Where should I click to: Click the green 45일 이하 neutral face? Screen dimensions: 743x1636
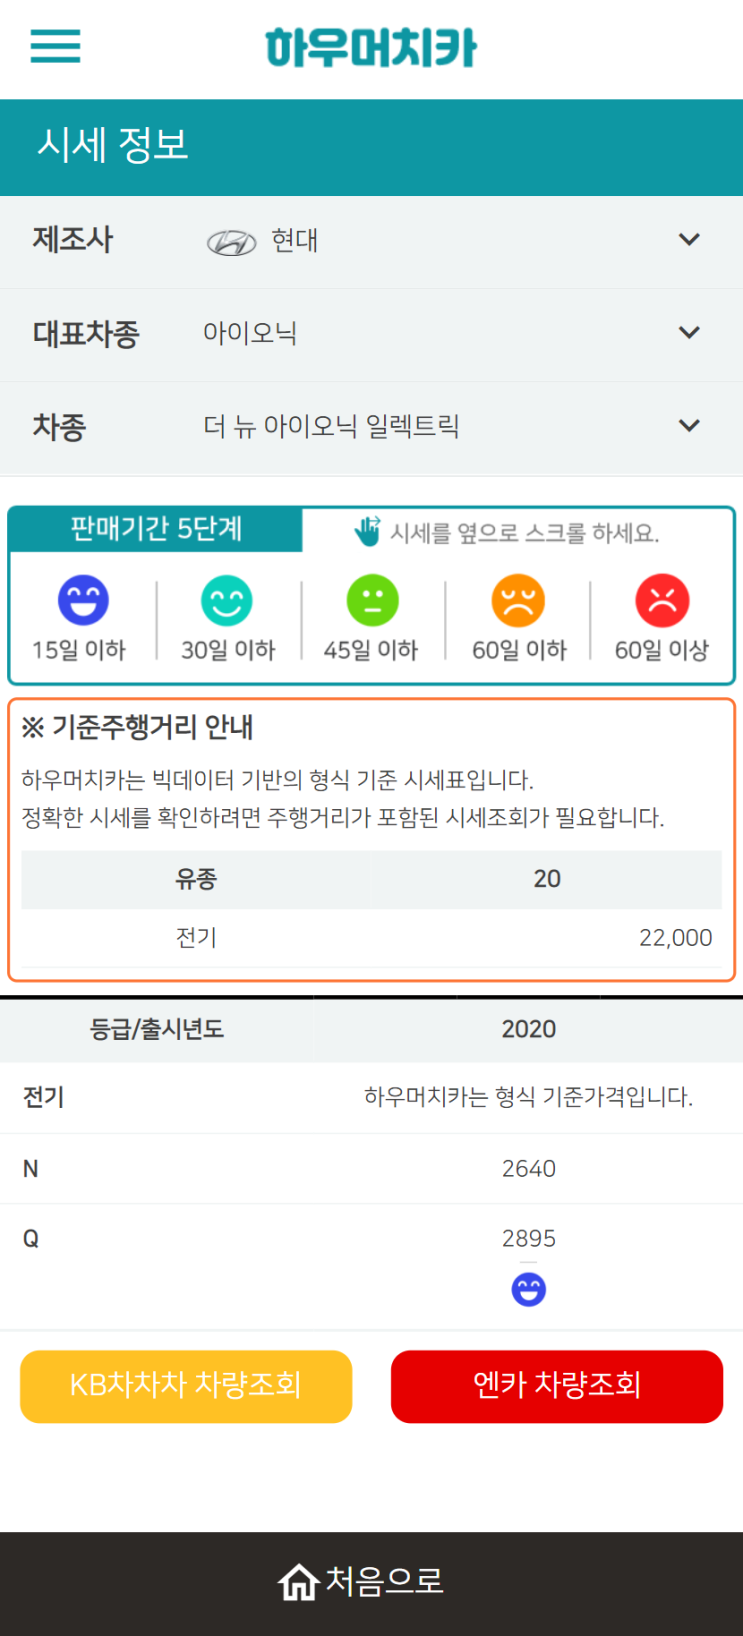[x=372, y=600]
